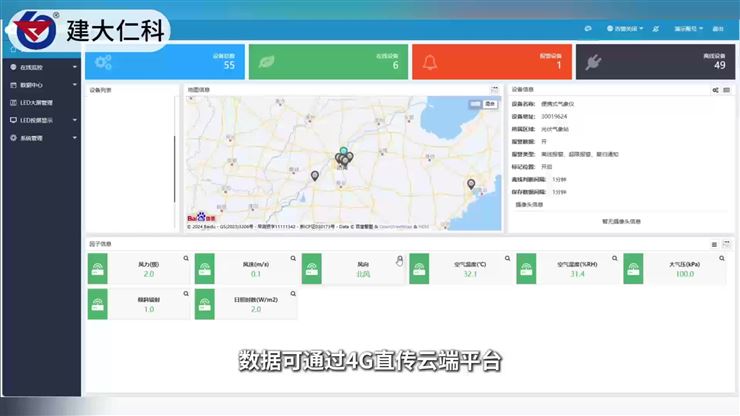Open the magnifier on the air temperature (℃) tile
Image resolution: width=740 pixels, height=416 pixels.
(507, 258)
